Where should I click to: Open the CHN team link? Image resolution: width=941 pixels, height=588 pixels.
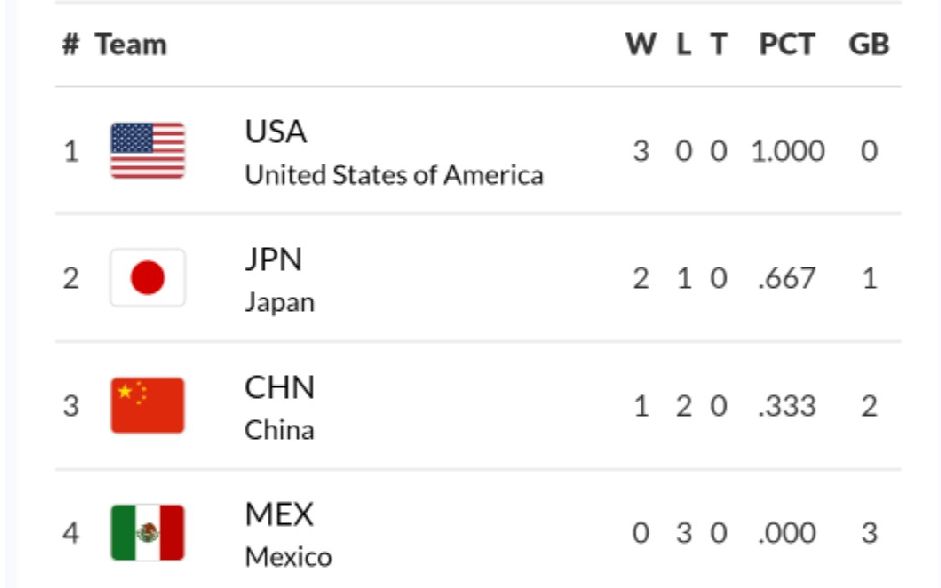[279, 387]
